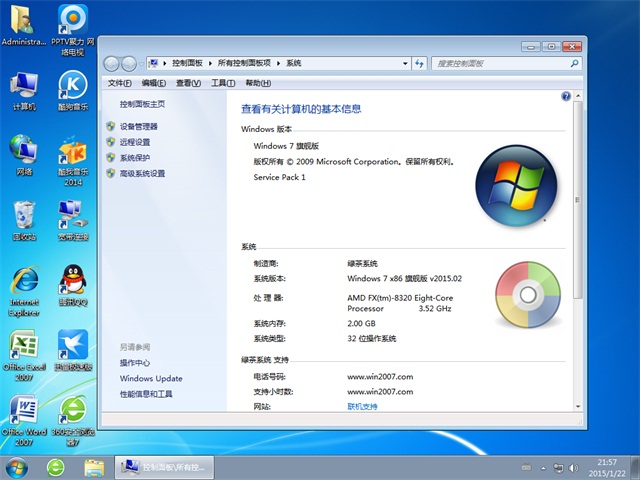Open the 工具(T) menu
Viewport: 640px width, 480px height.
click(222, 83)
